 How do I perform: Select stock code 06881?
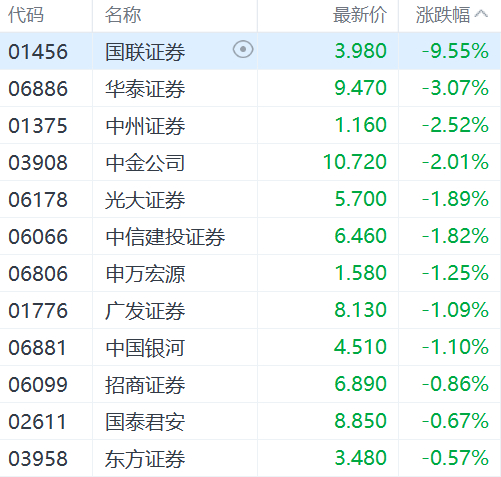tap(37, 348)
